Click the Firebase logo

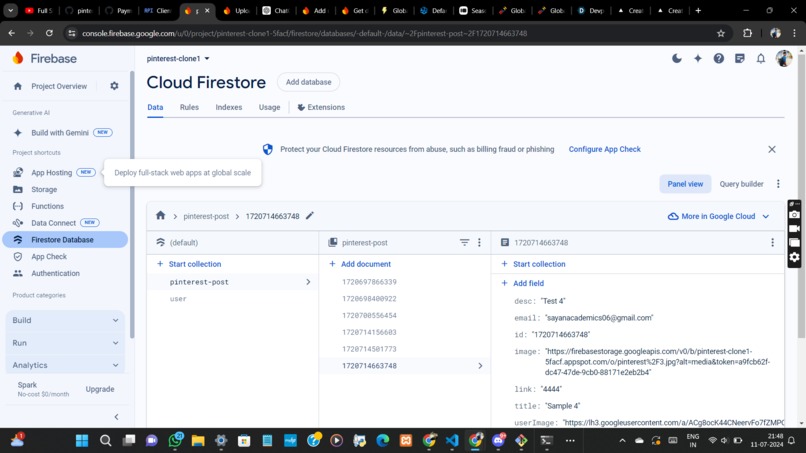click(x=44, y=58)
